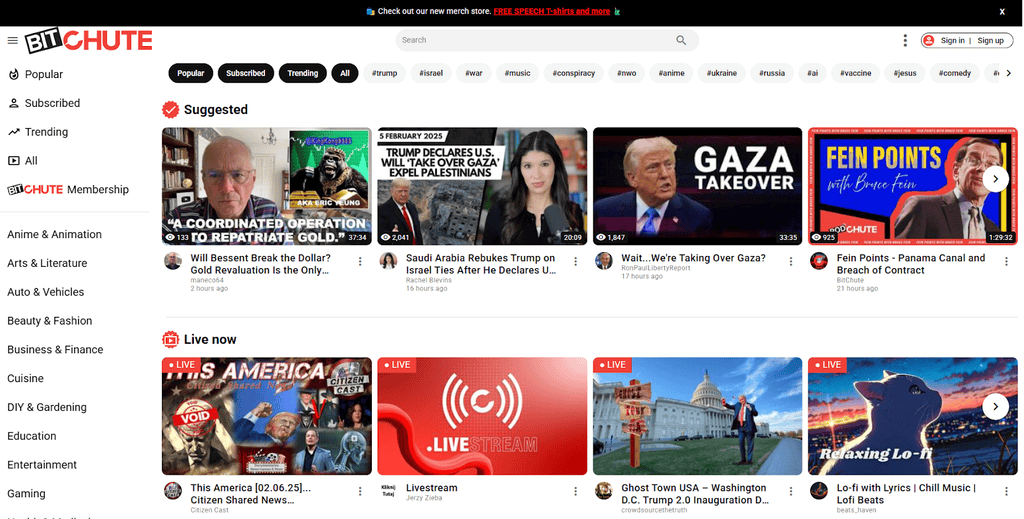Click the Popular flame icon in sidebar
The height and width of the screenshot is (519, 1024).
14,74
